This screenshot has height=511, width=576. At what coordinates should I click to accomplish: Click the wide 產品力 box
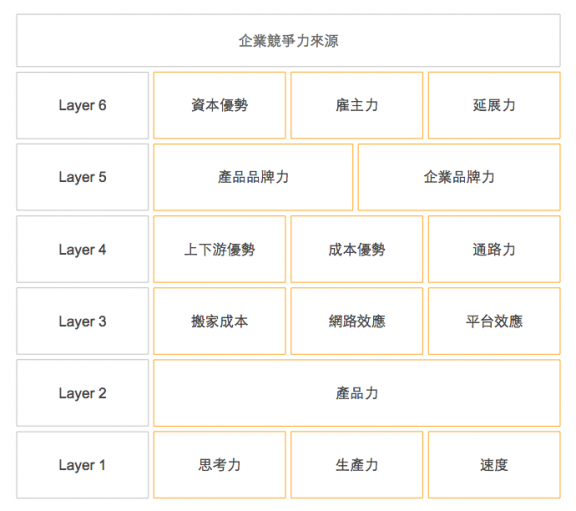357,393
